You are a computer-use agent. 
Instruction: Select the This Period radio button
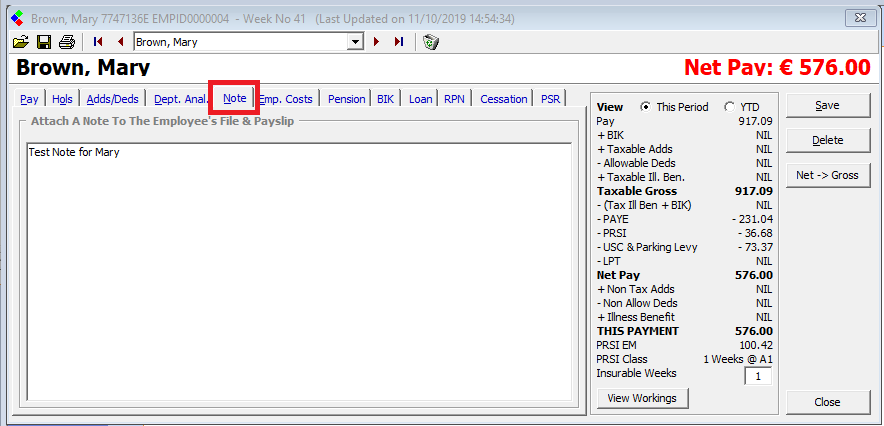coord(645,107)
